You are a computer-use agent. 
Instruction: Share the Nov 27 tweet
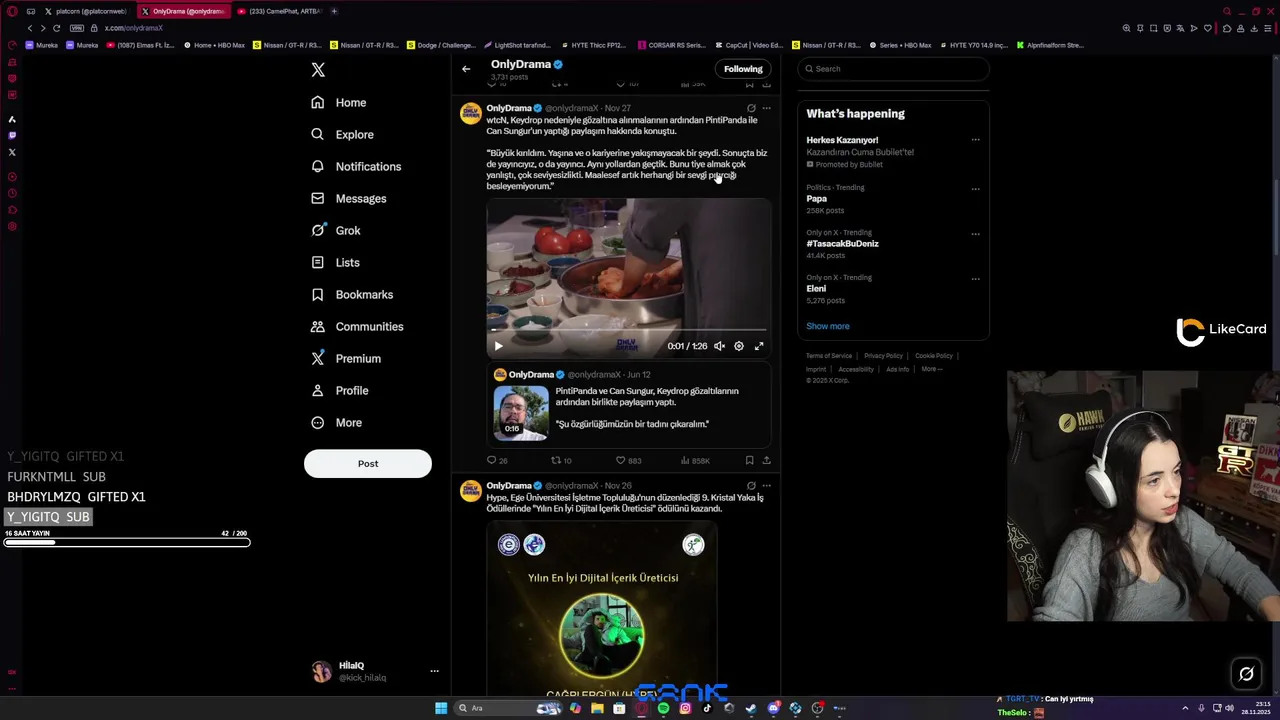tap(767, 460)
